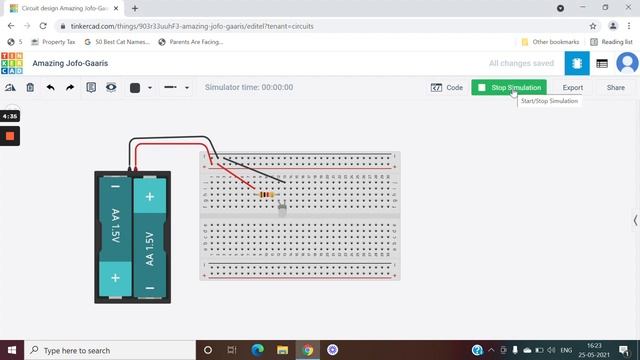Screen dimensions: 640x360
Task: Open the Reading list
Action: coord(611,42)
